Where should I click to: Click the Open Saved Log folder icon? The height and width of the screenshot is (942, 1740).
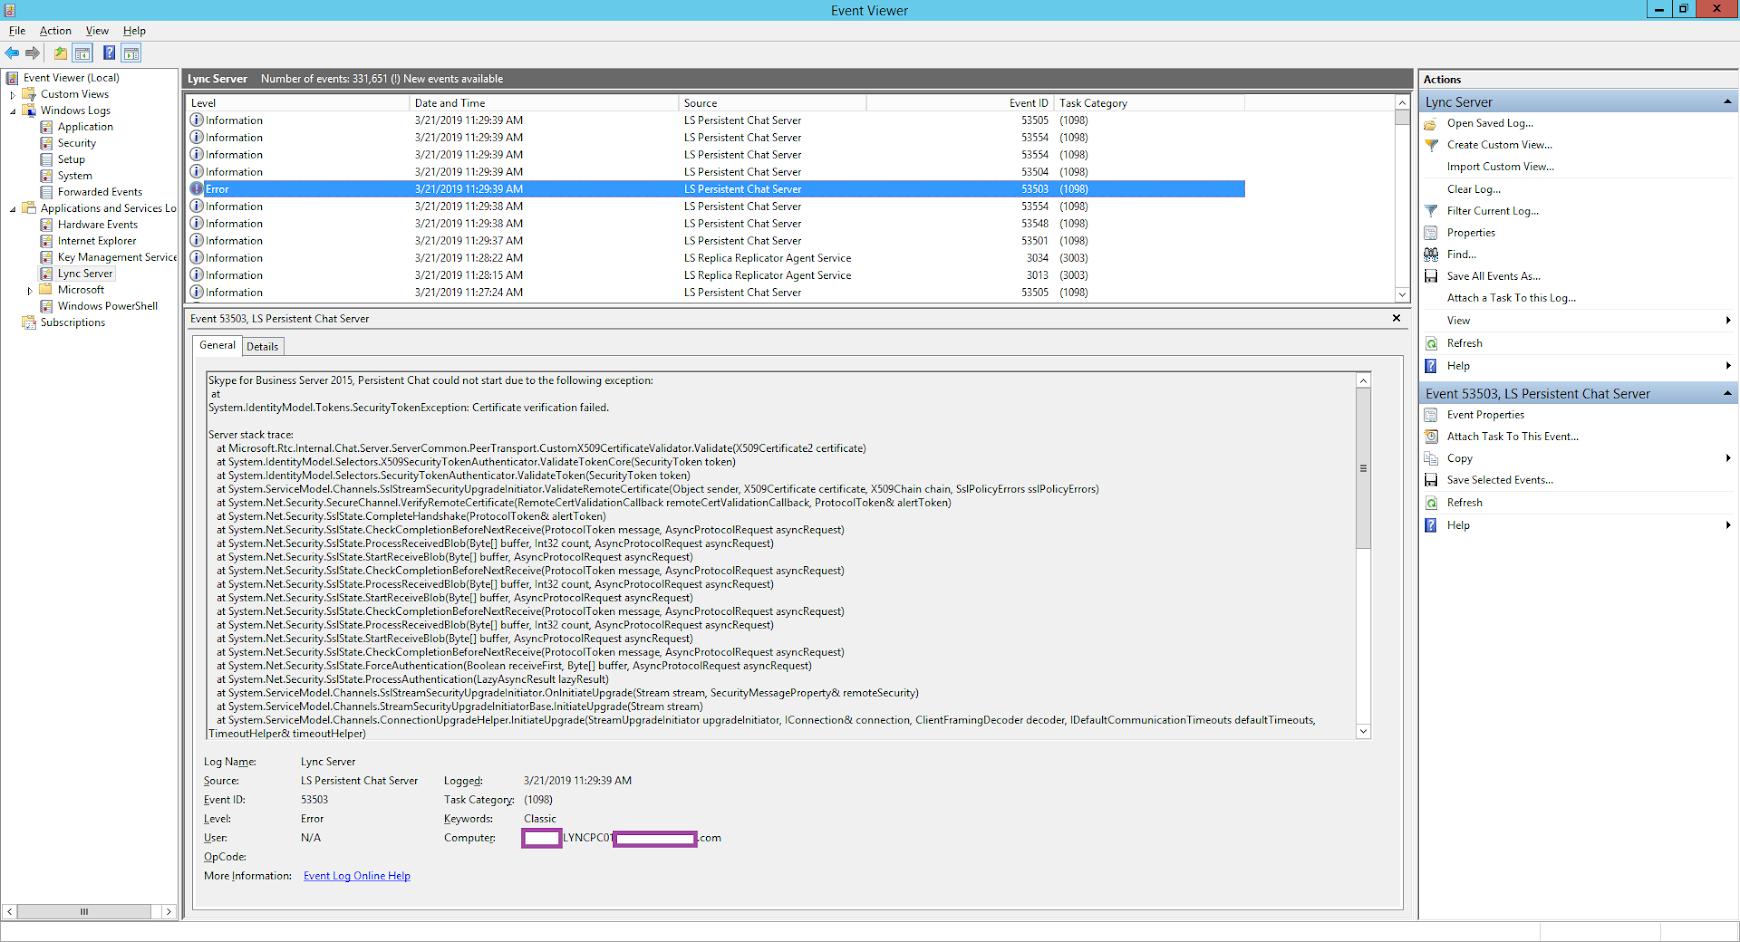pyautogui.click(x=1431, y=124)
